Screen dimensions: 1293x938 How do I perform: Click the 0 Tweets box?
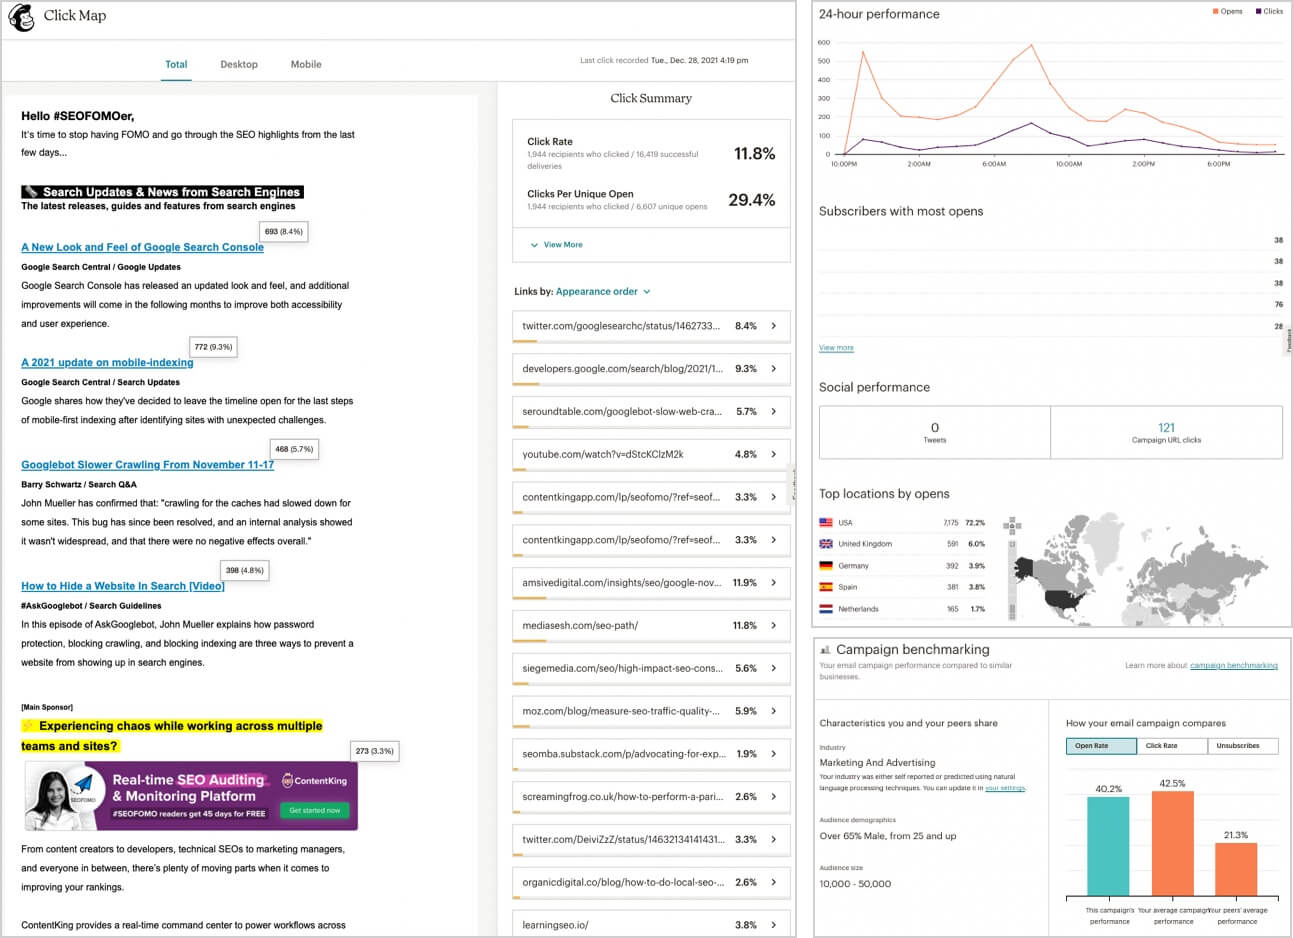coord(935,432)
